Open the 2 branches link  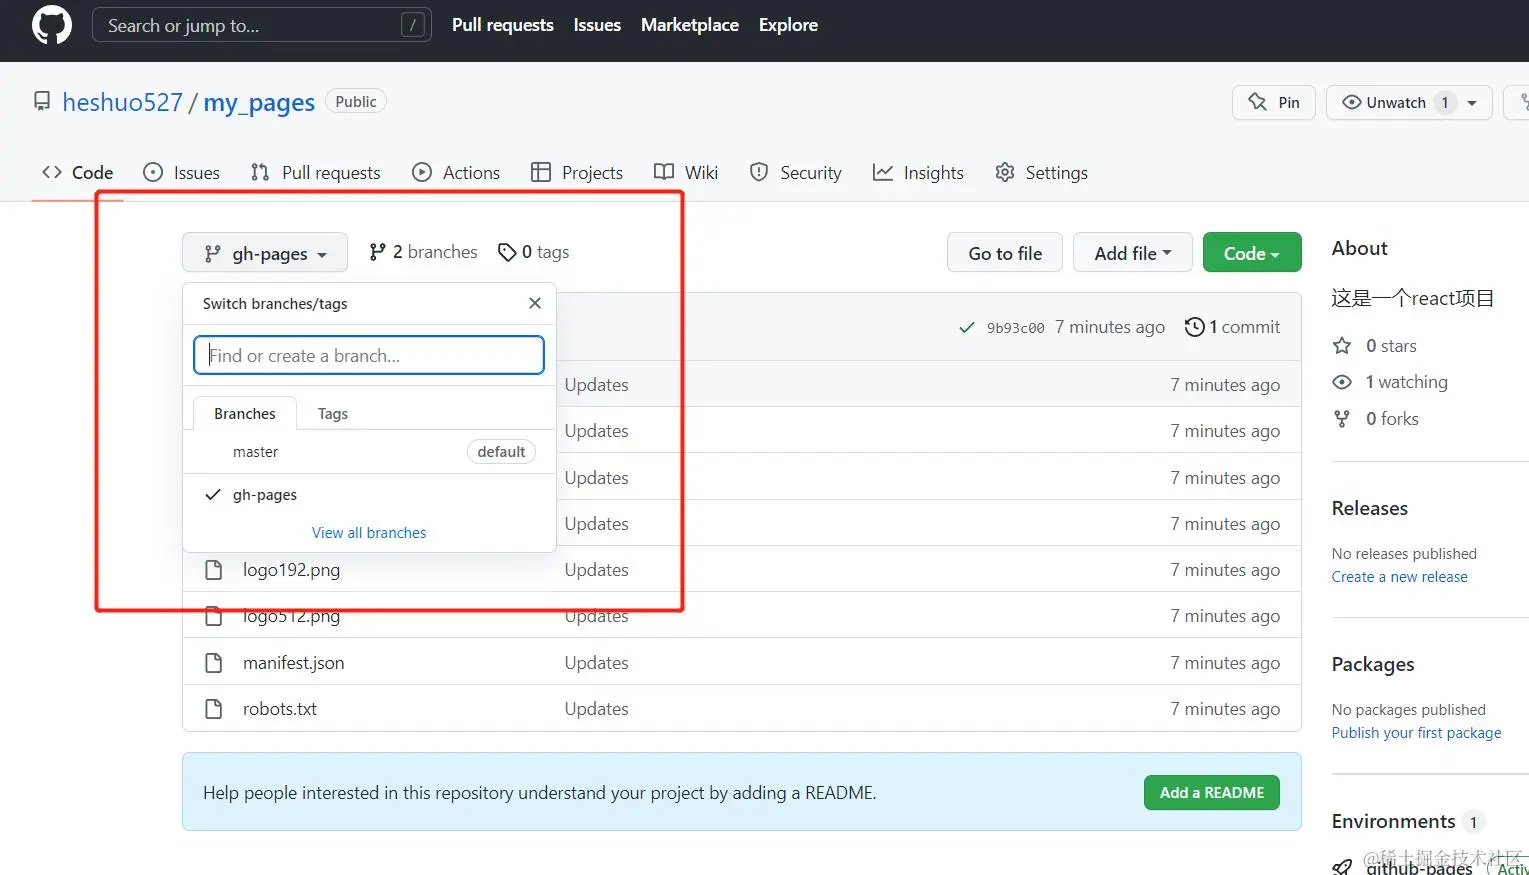click(424, 252)
